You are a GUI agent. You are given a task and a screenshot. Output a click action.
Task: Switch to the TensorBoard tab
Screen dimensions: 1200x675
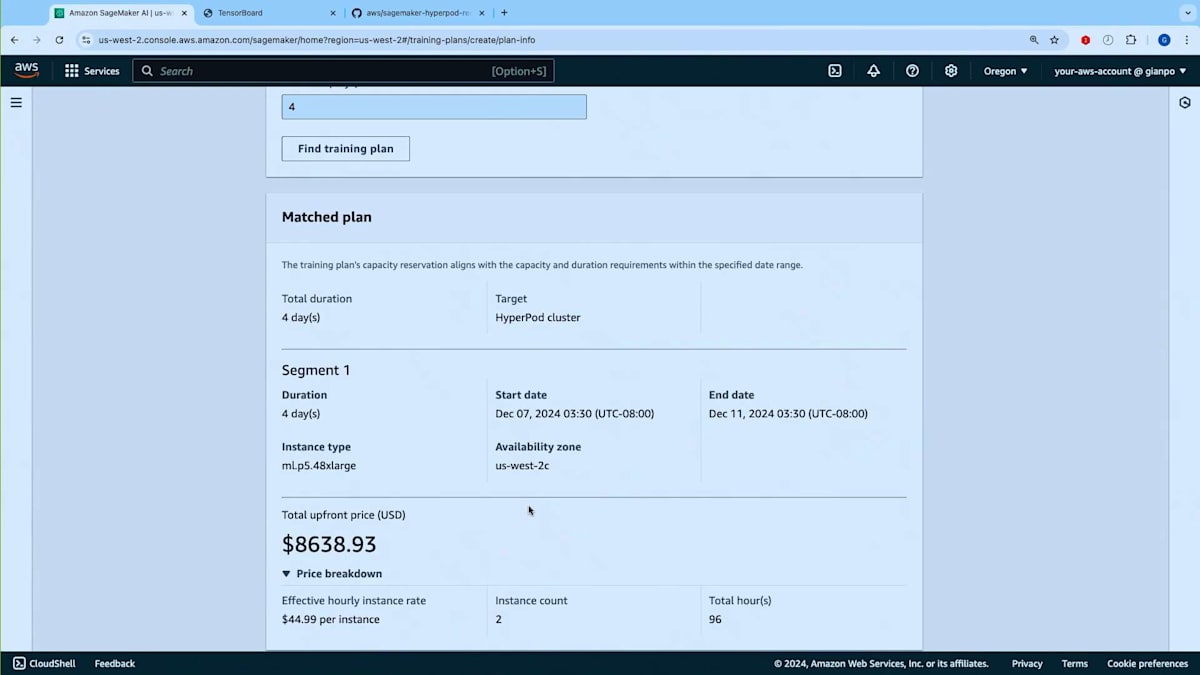pos(270,13)
